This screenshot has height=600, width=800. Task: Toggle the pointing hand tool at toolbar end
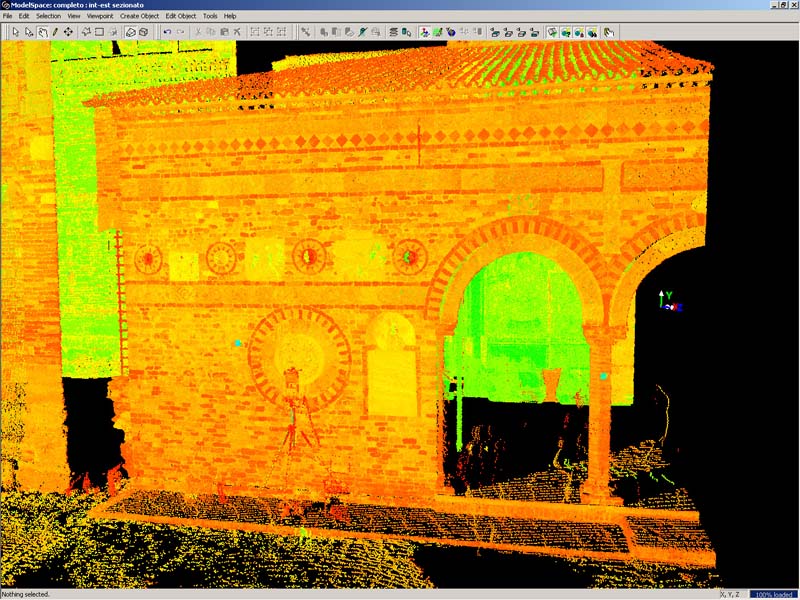point(608,32)
